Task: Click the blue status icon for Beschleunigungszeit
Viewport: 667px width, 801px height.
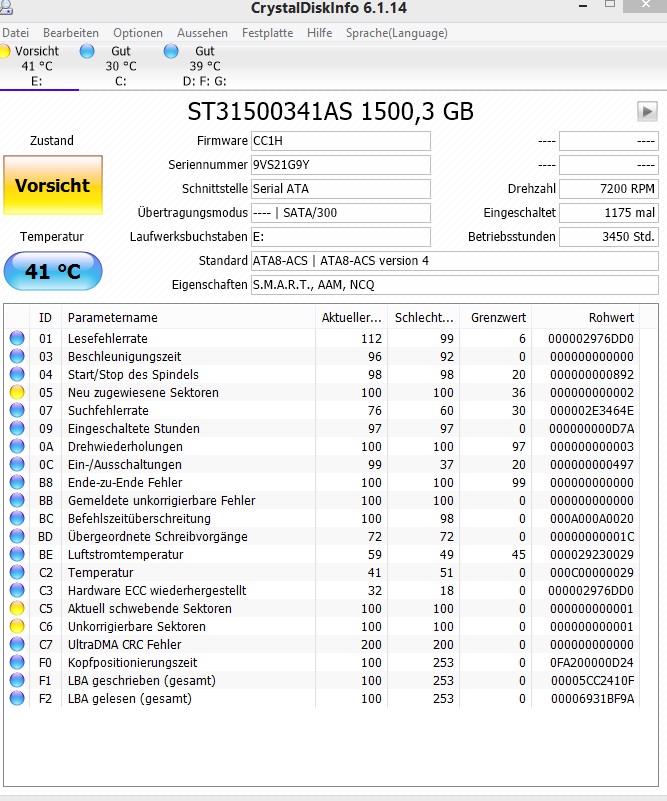Action: coord(17,356)
